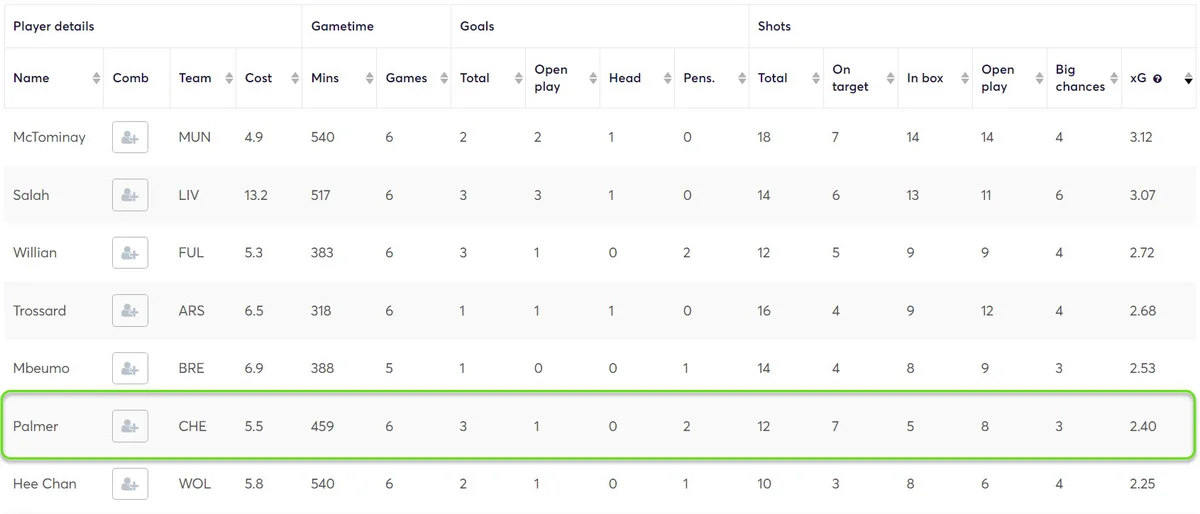Click the xG sort arrow

1188,78
